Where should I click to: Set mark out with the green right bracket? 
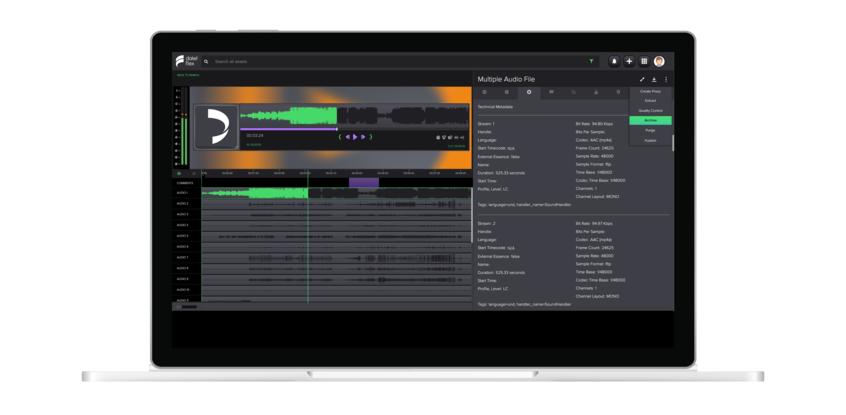[x=371, y=137]
